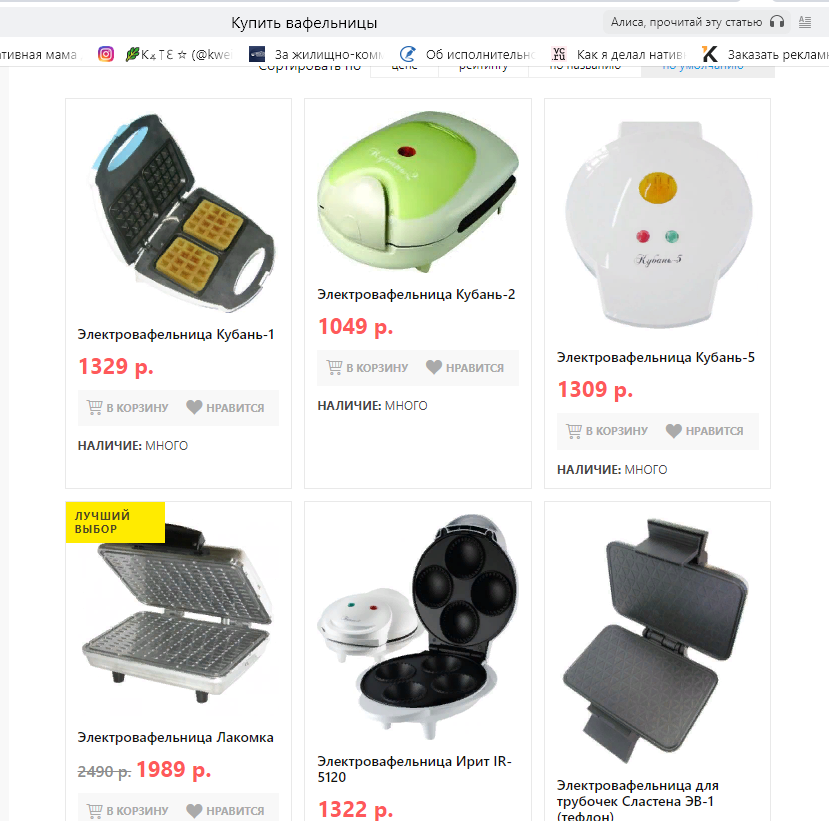Open 'Как я делал натив' bookmark
Image resolution: width=829 pixels, height=821 pixels.
[618, 54]
